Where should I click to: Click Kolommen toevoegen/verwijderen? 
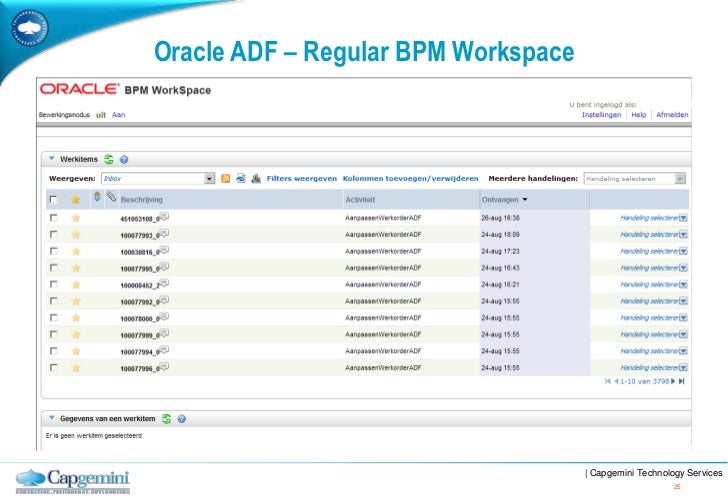pos(410,178)
